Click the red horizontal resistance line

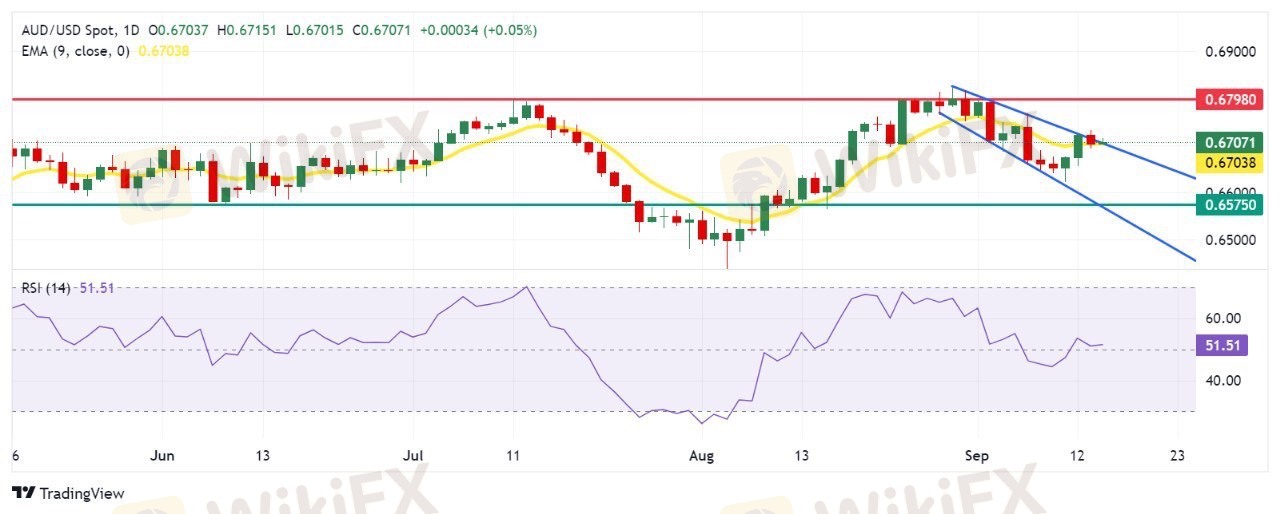[x=300, y=99]
